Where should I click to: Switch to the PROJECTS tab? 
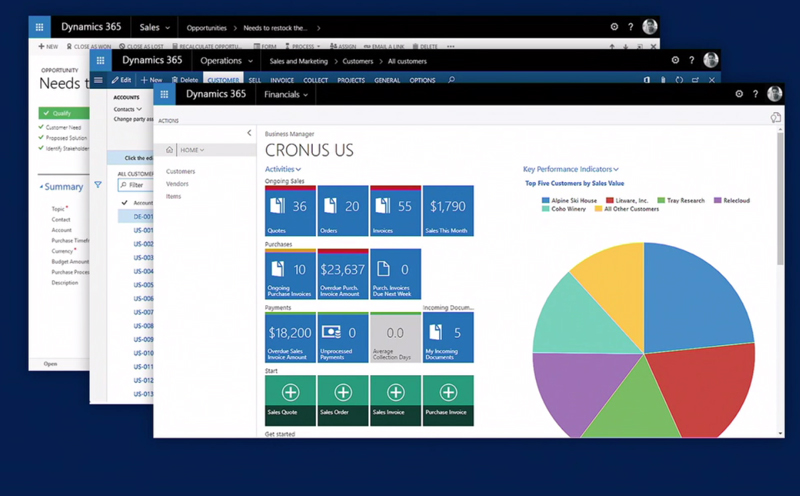coord(351,80)
